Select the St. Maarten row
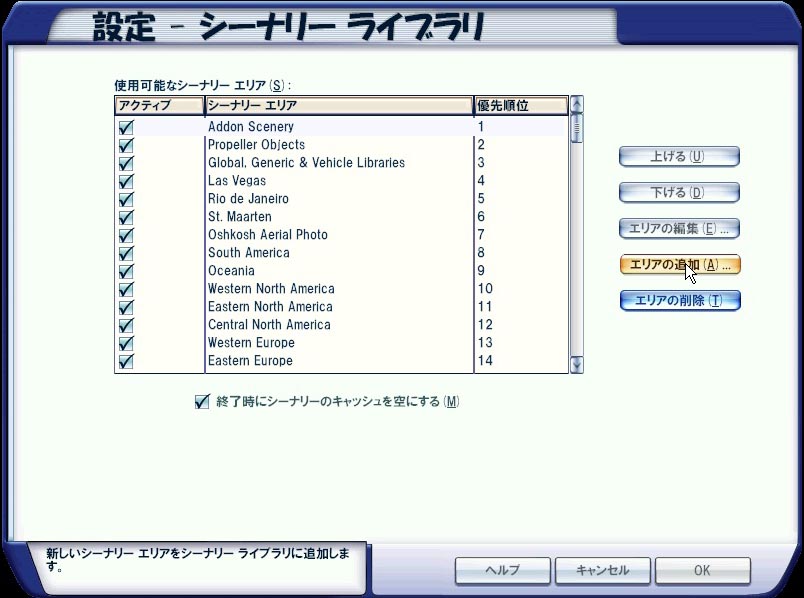The width and height of the screenshot is (804, 598). click(x=341, y=216)
